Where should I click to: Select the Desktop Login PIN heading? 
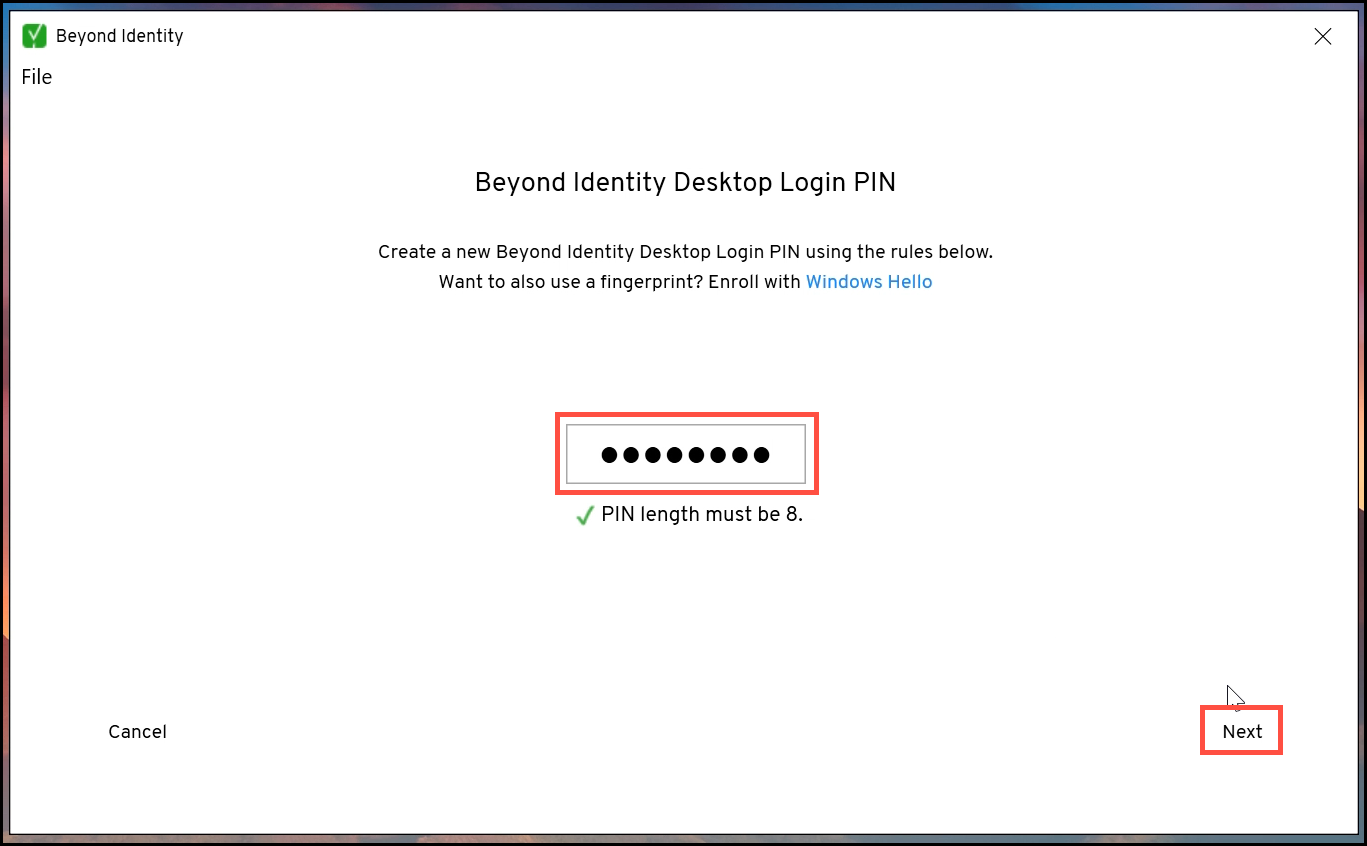[x=685, y=182]
